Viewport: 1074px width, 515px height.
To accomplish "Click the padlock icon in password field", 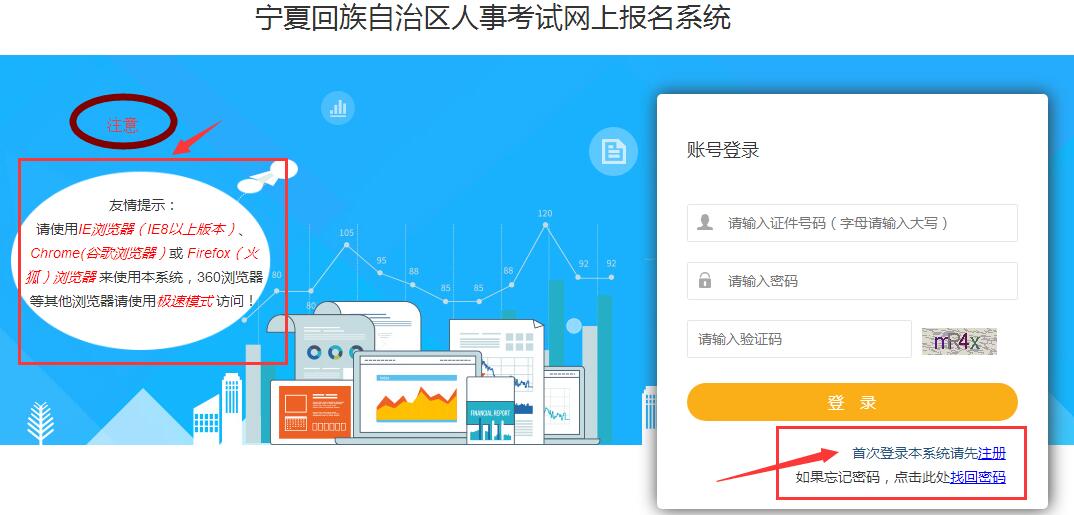I will tap(705, 280).
